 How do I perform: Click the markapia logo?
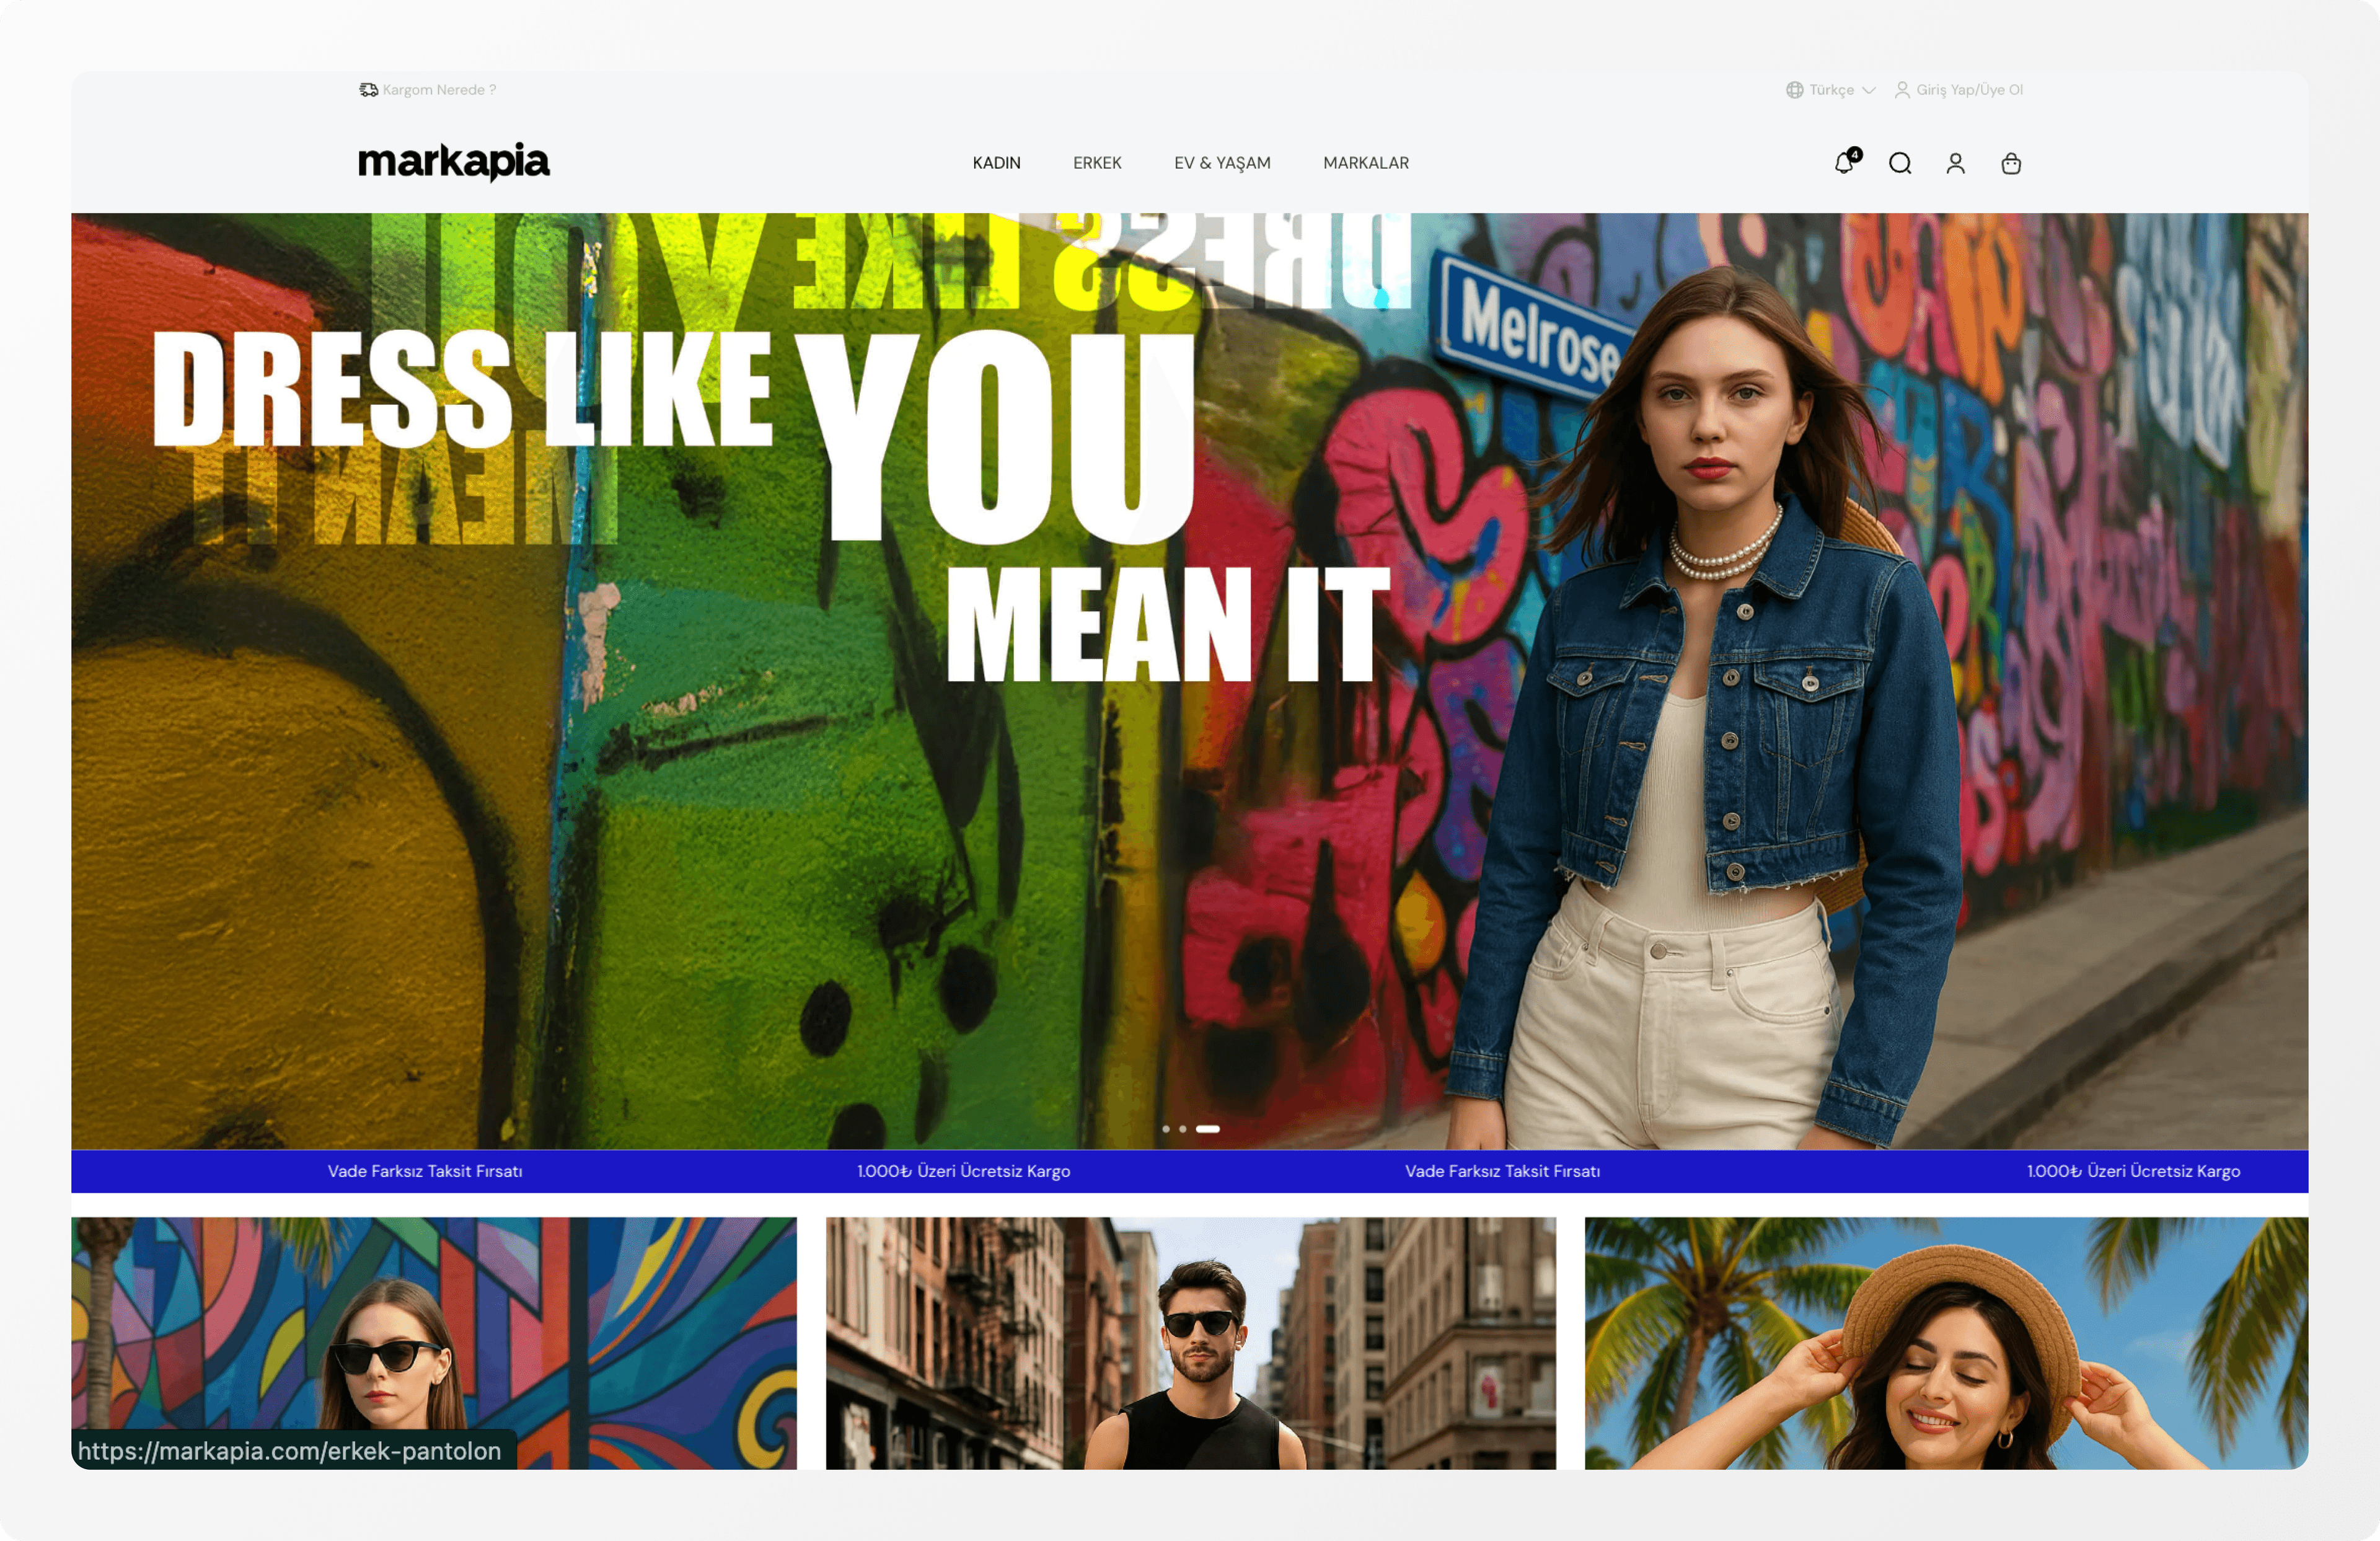(454, 162)
